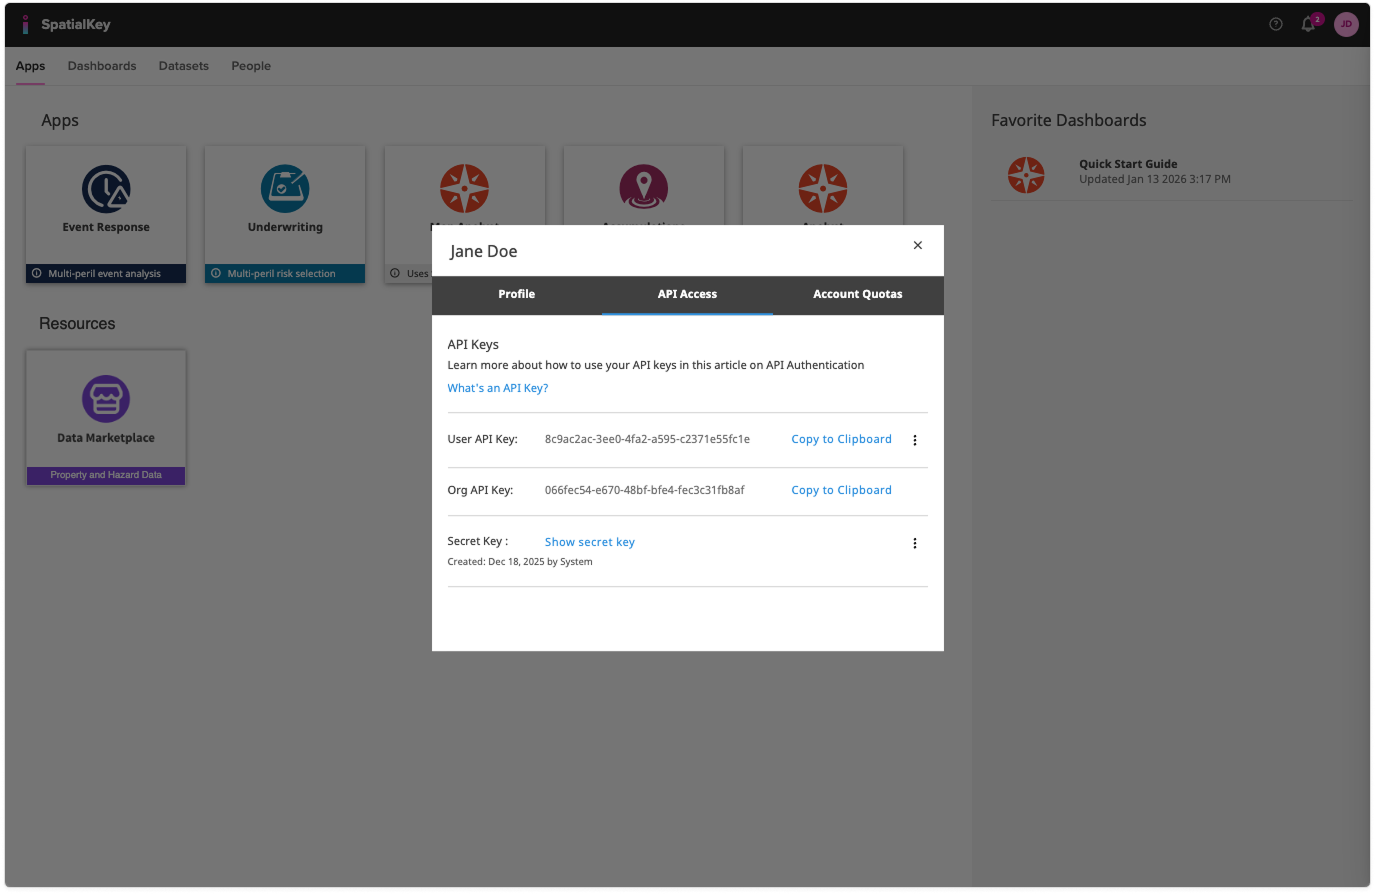Viewport: 1375px width, 894px height.
Task: Open the kebab menu beside Secret Key
Action: click(x=915, y=542)
